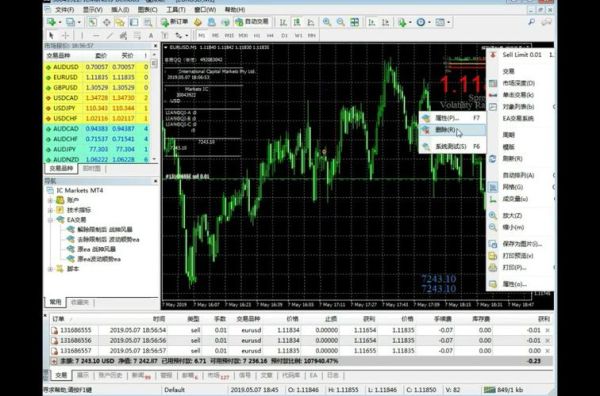The width and height of the screenshot is (600, 396).
Task: Select the candlestick chart type icon
Action: [x=297, y=22]
